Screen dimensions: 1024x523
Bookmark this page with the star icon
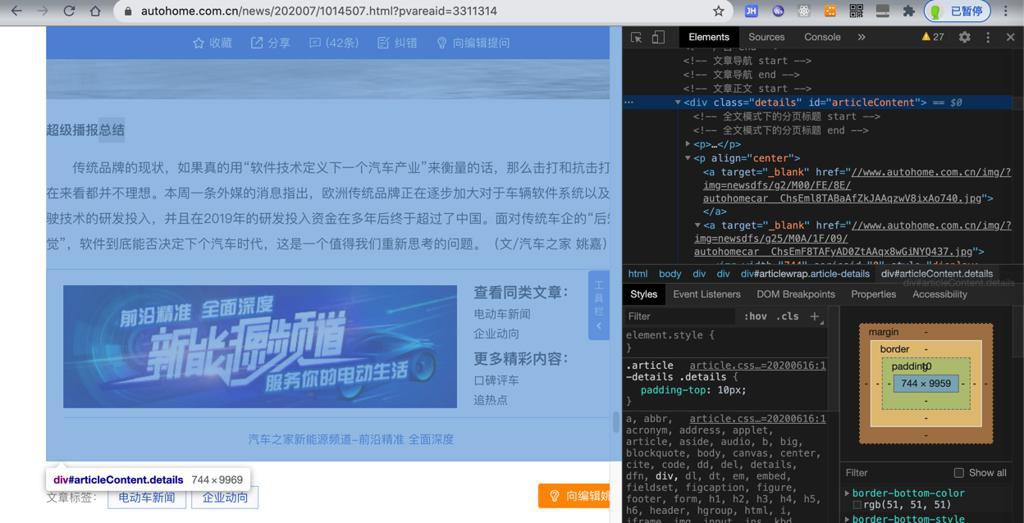(718, 11)
